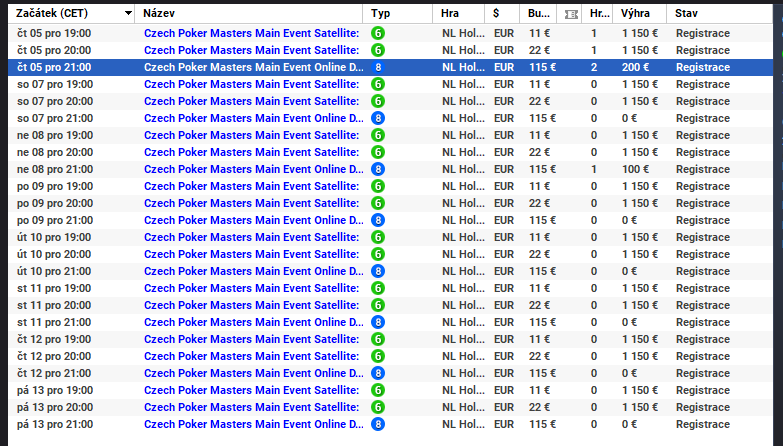
Task: Click the green 6 icon for út 10 pro 19:00
Action: (x=378, y=237)
